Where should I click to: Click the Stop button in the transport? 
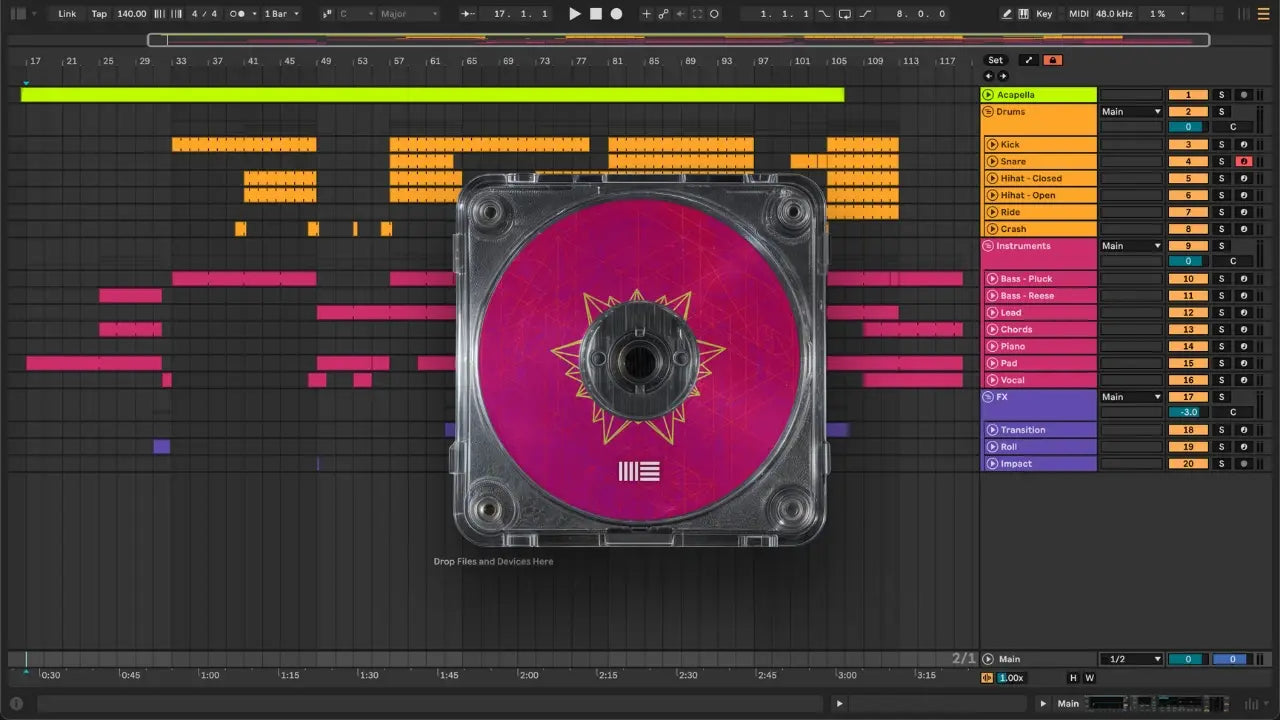tap(595, 14)
